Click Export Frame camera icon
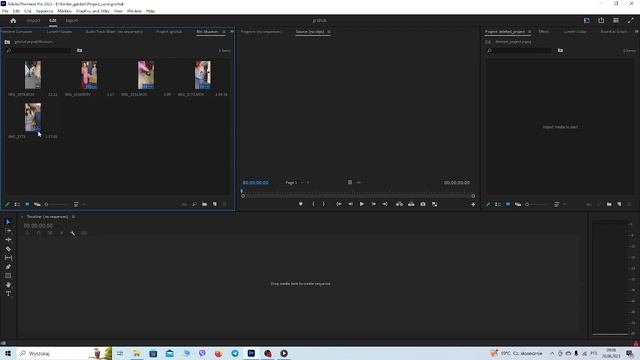640x360 pixels. [x=423, y=204]
